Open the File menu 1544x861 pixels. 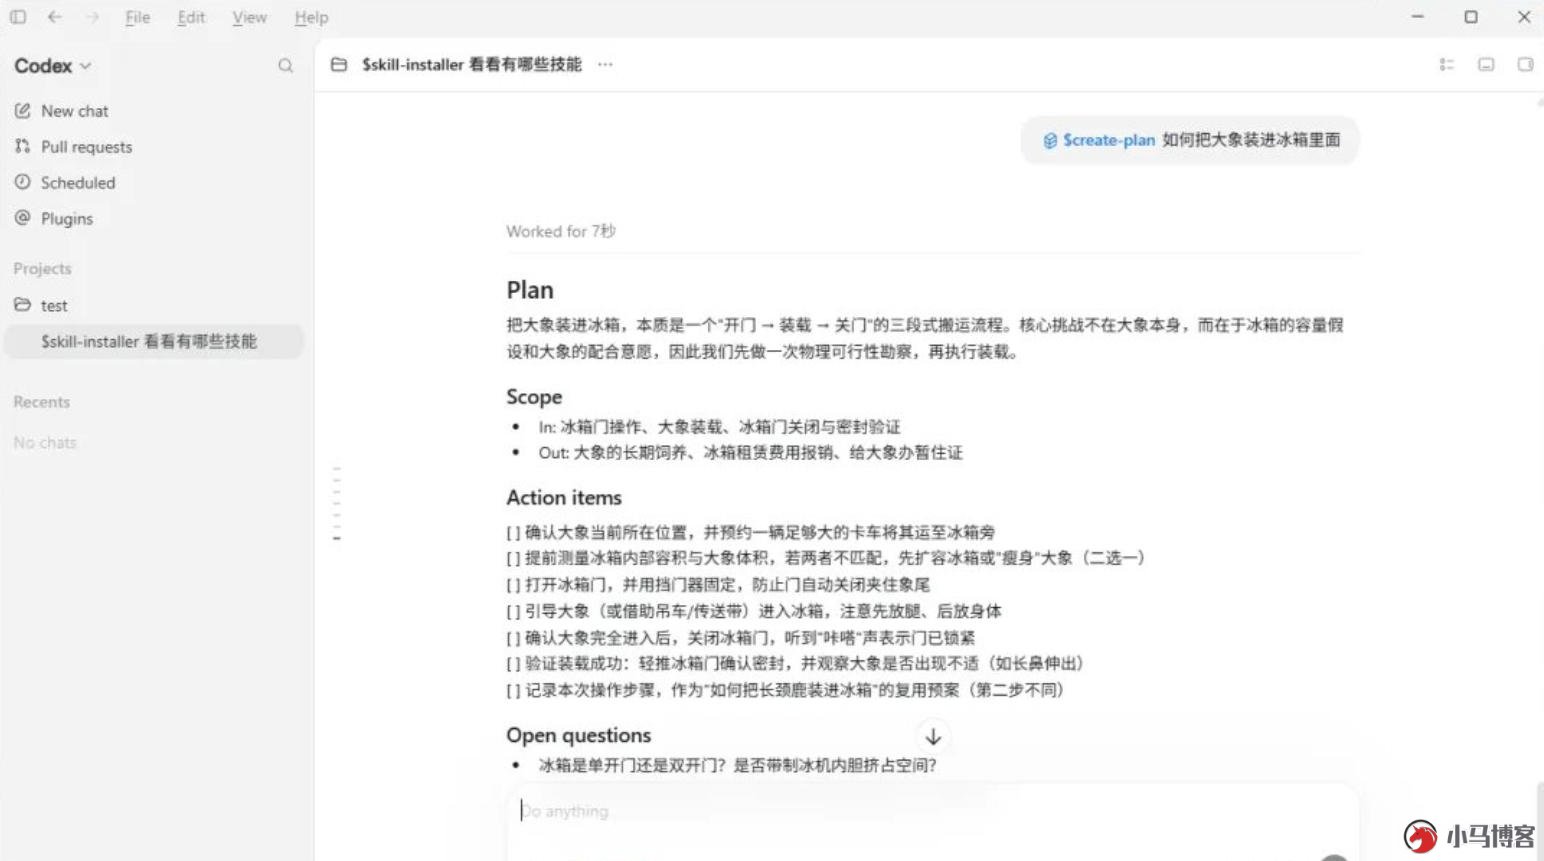[138, 17]
